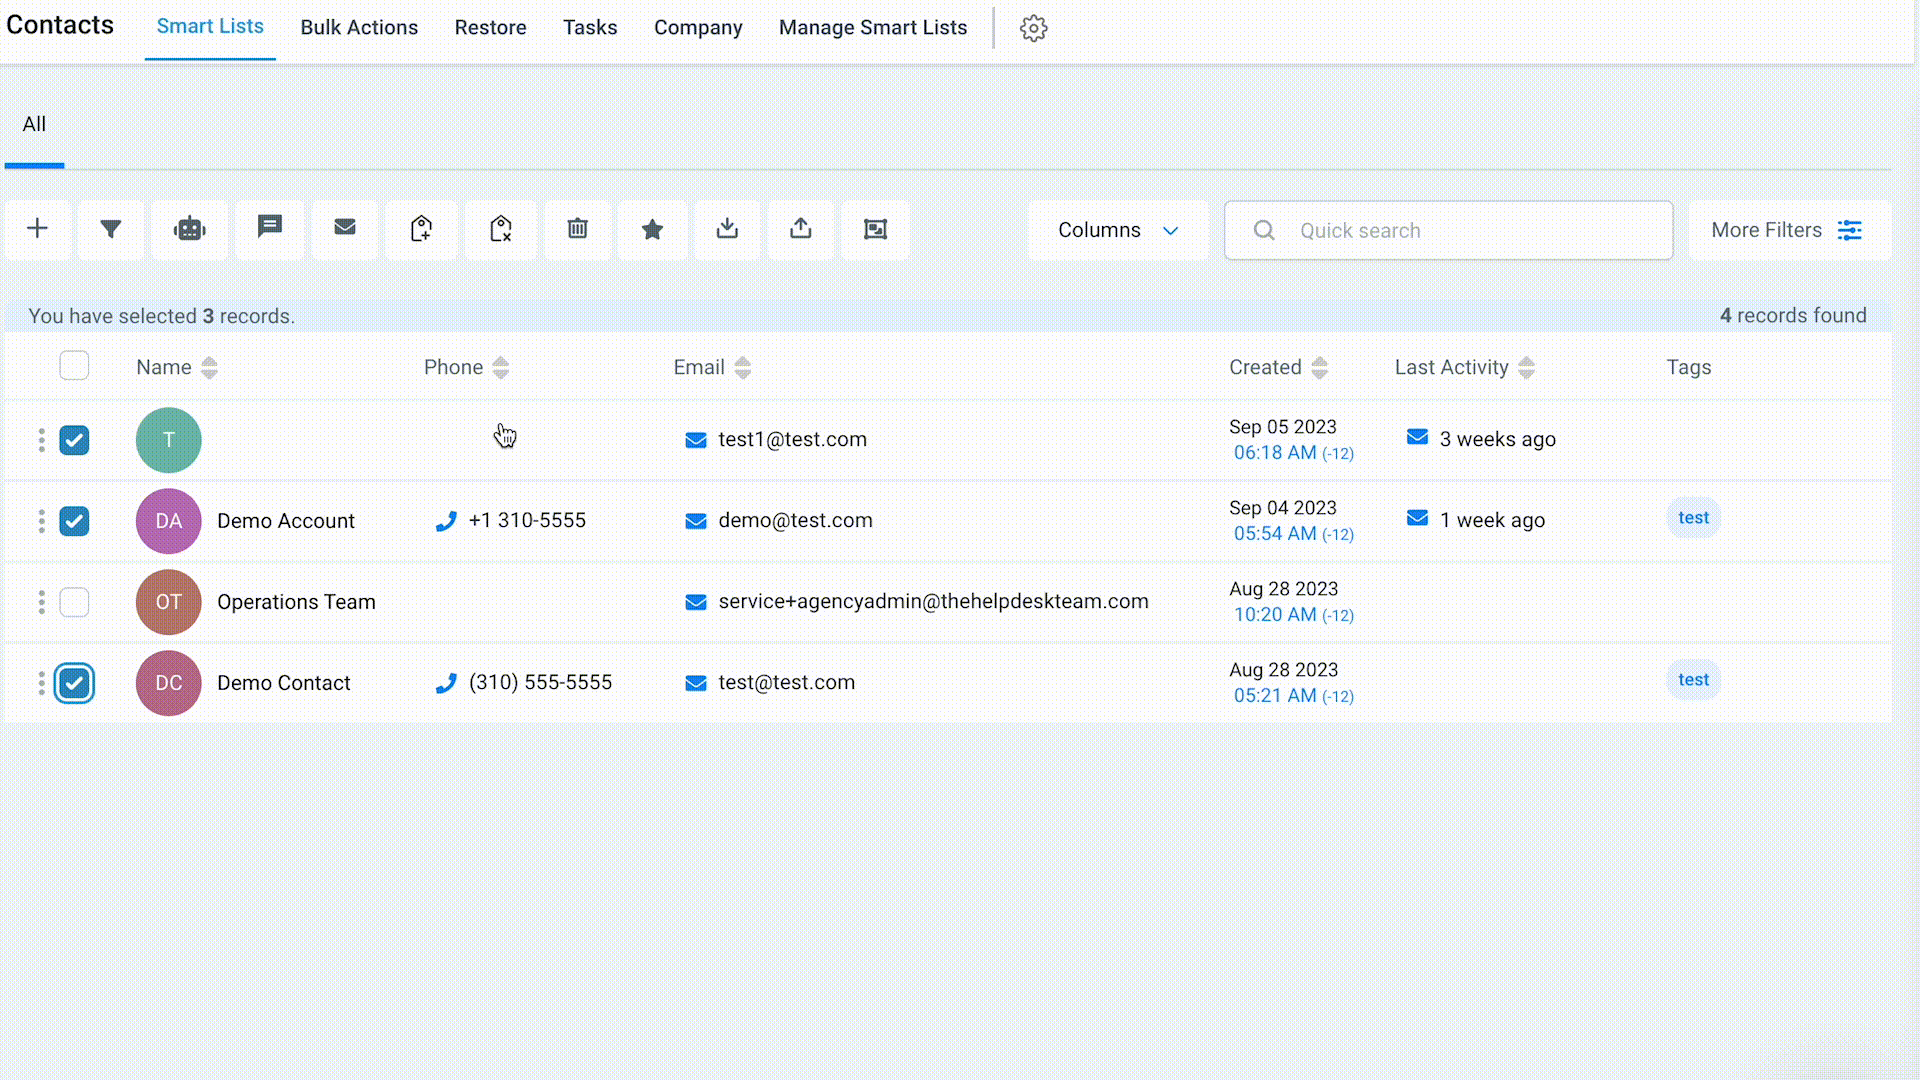1920x1080 pixels.
Task: Toggle the select-all header checkbox
Action: point(74,366)
